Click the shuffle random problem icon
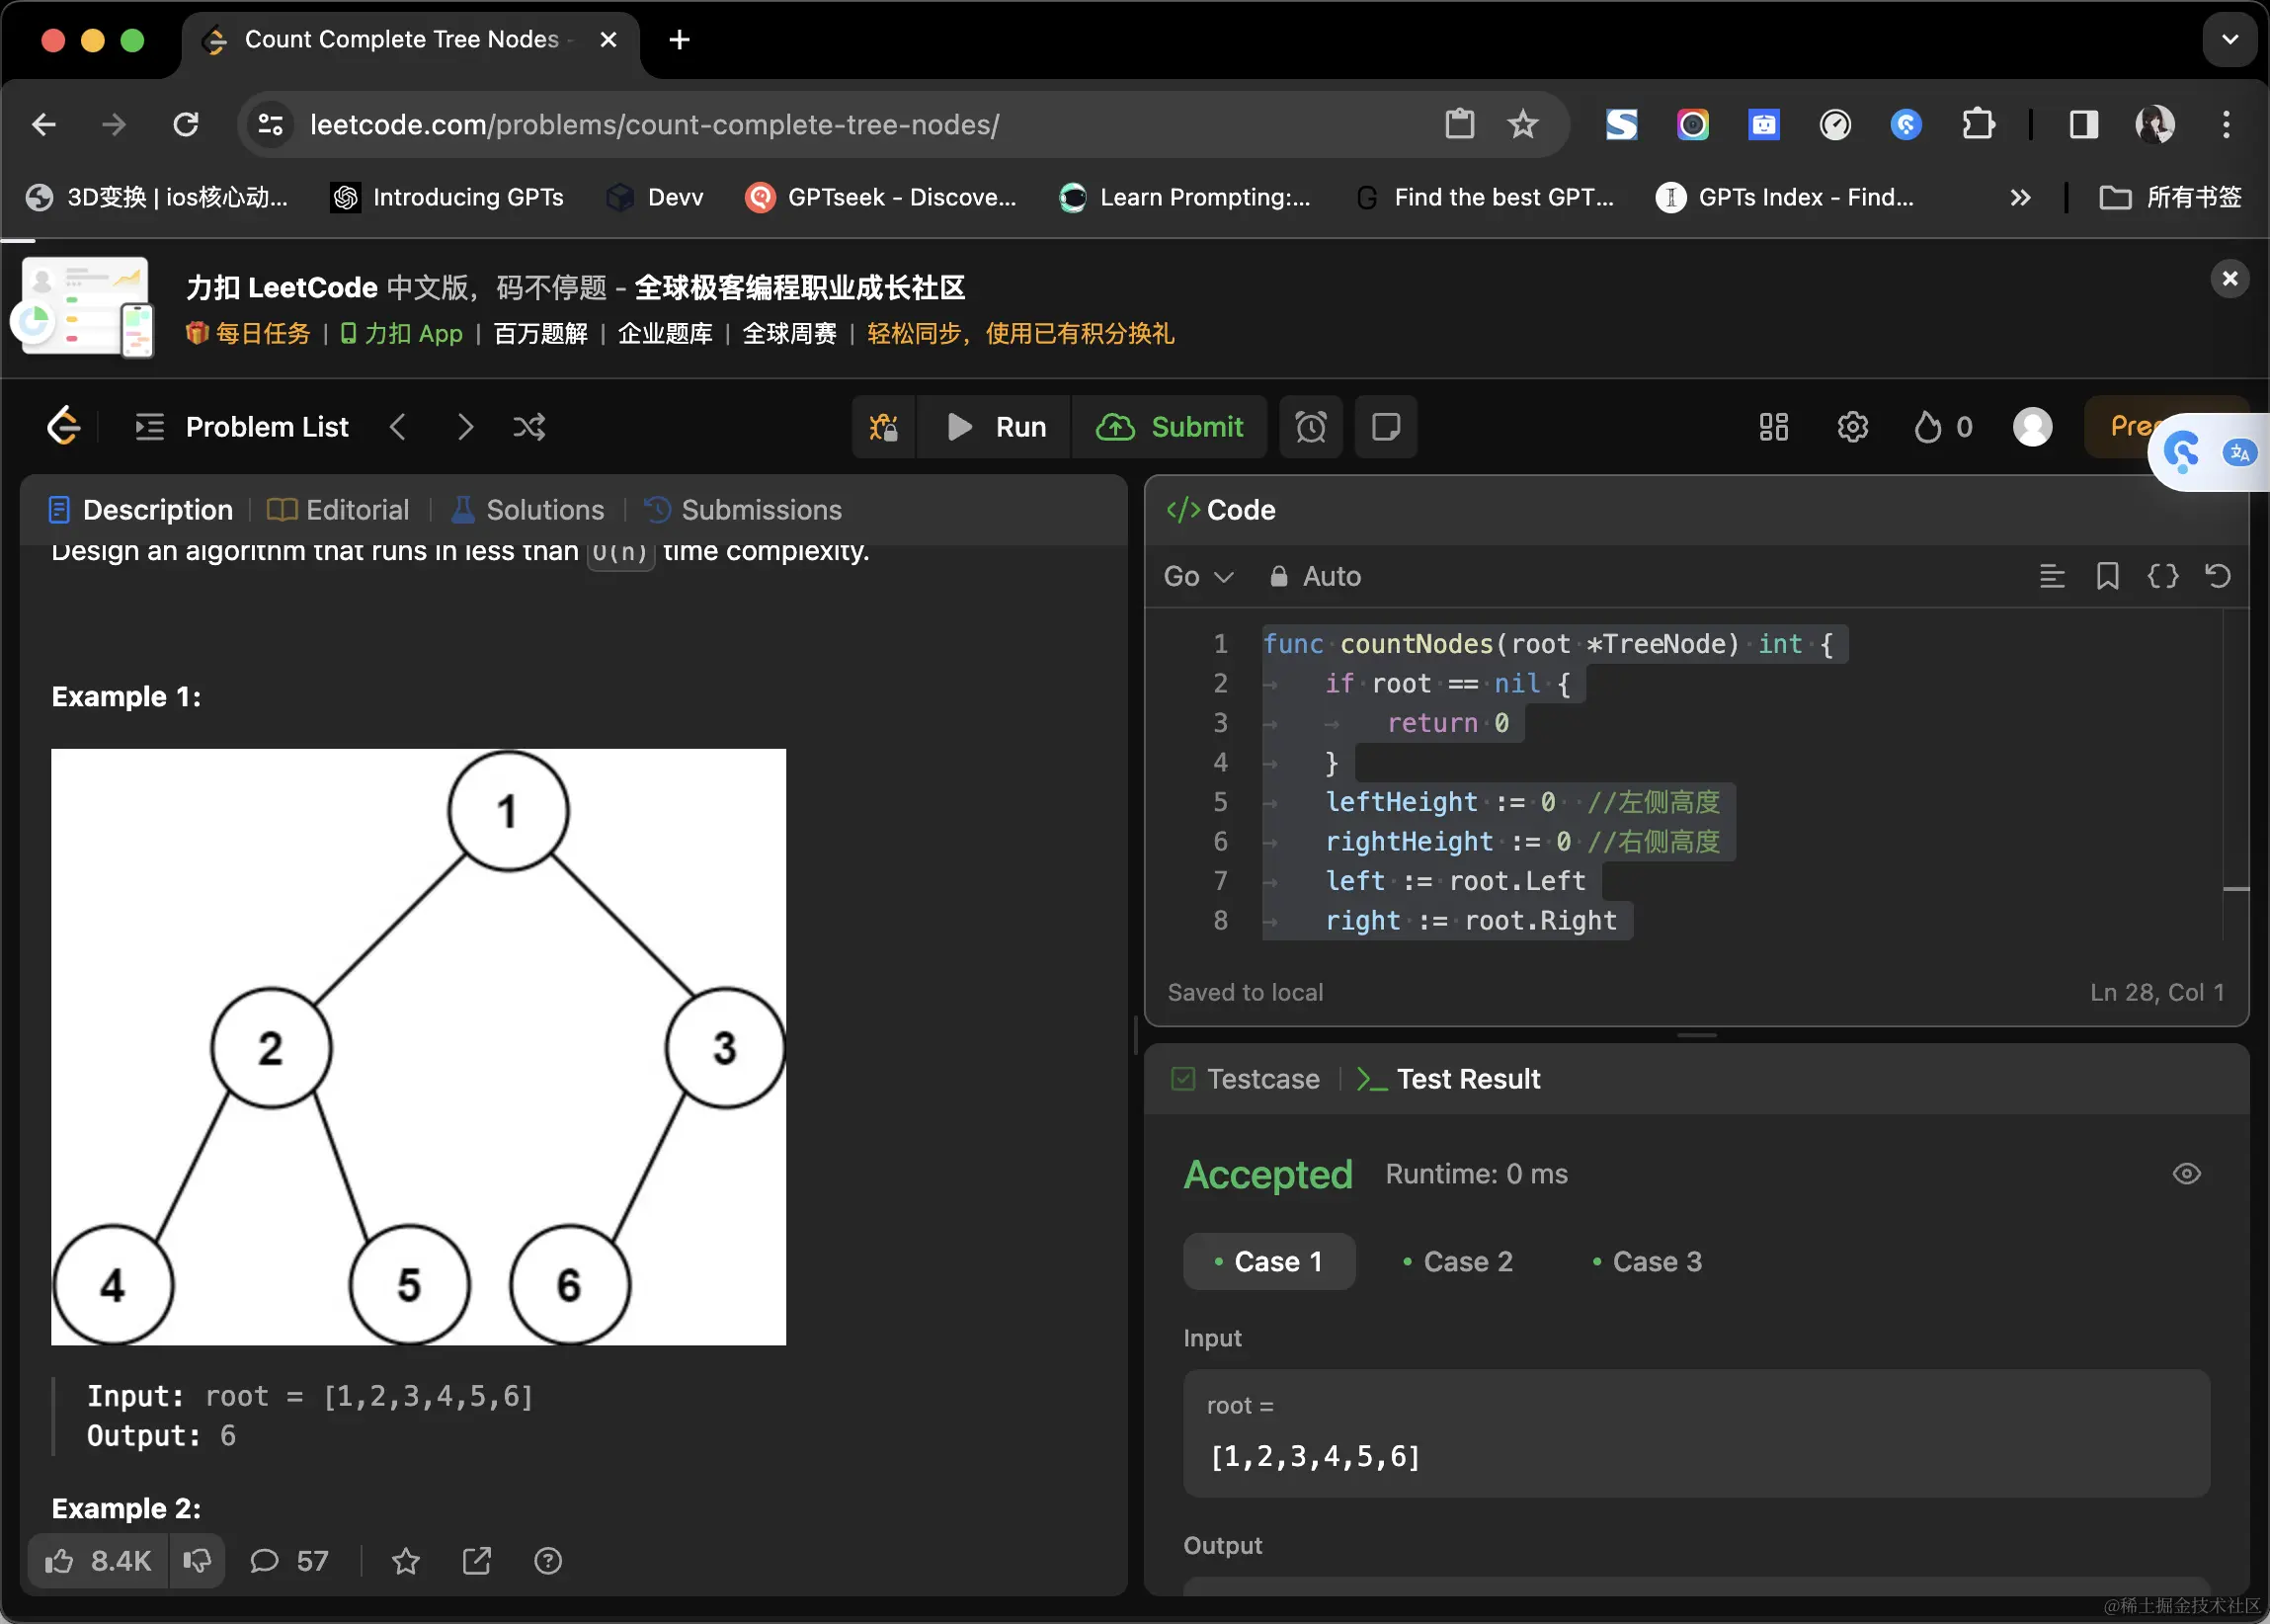The height and width of the screenshot is (1624, 2270). [529, 427]
